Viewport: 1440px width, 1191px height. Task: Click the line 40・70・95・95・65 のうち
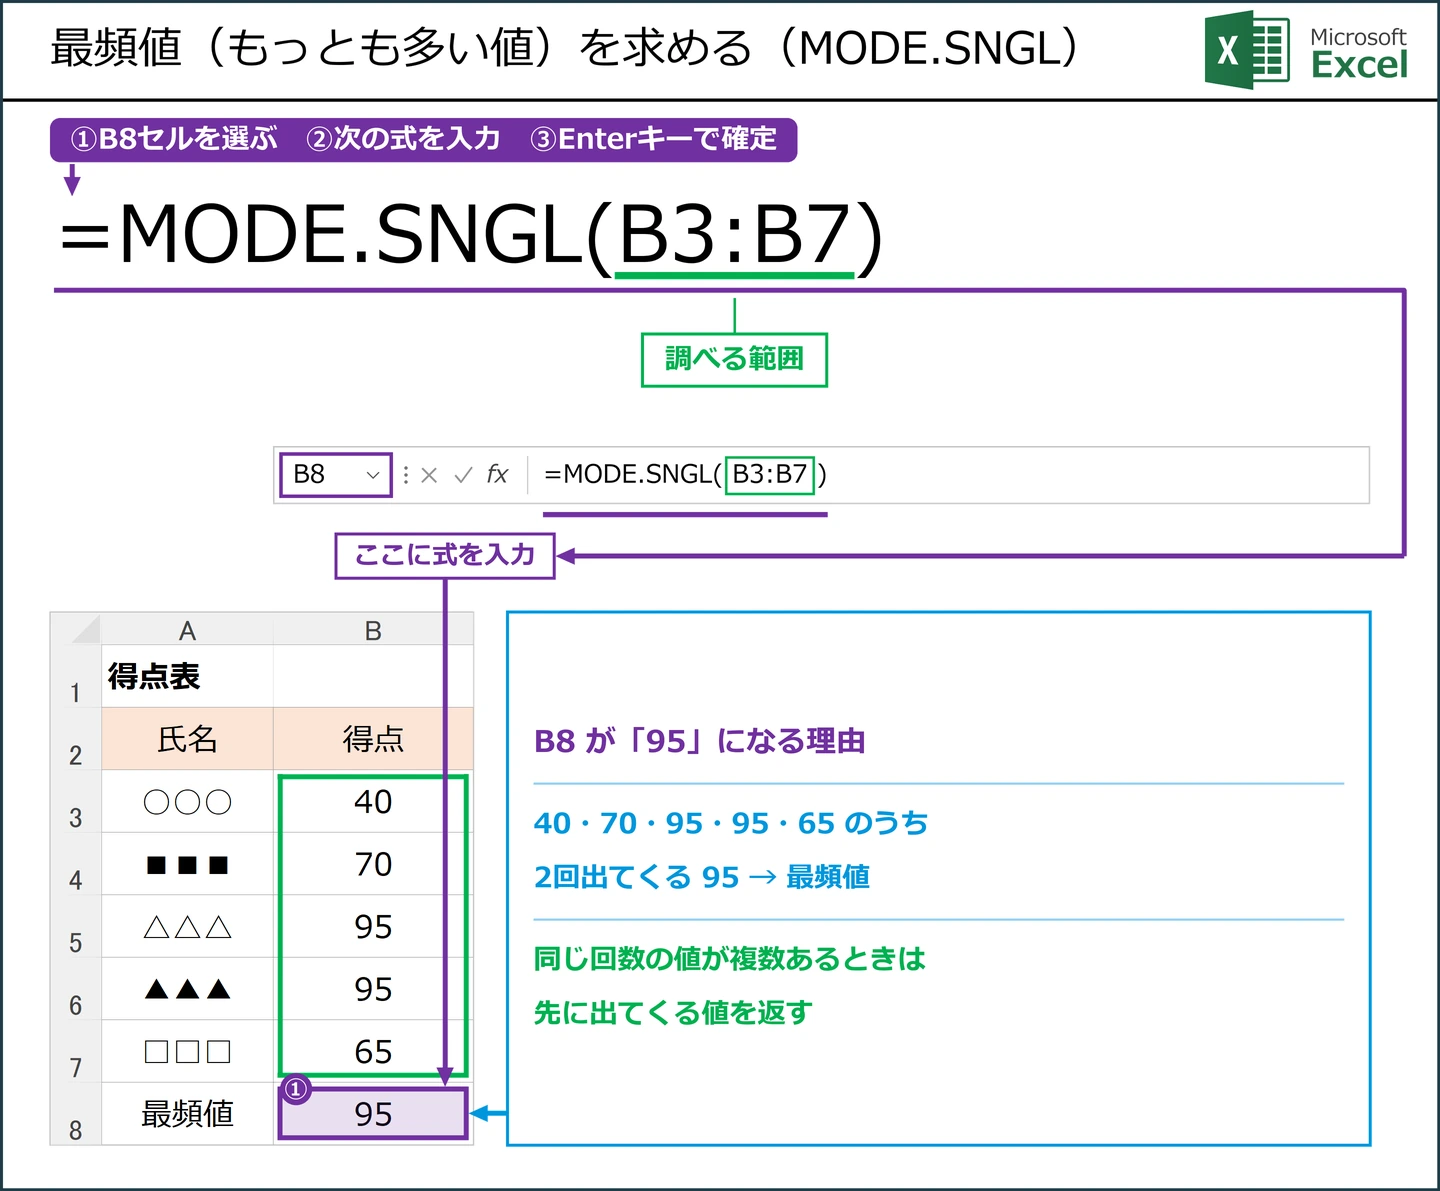coord(731,823)
